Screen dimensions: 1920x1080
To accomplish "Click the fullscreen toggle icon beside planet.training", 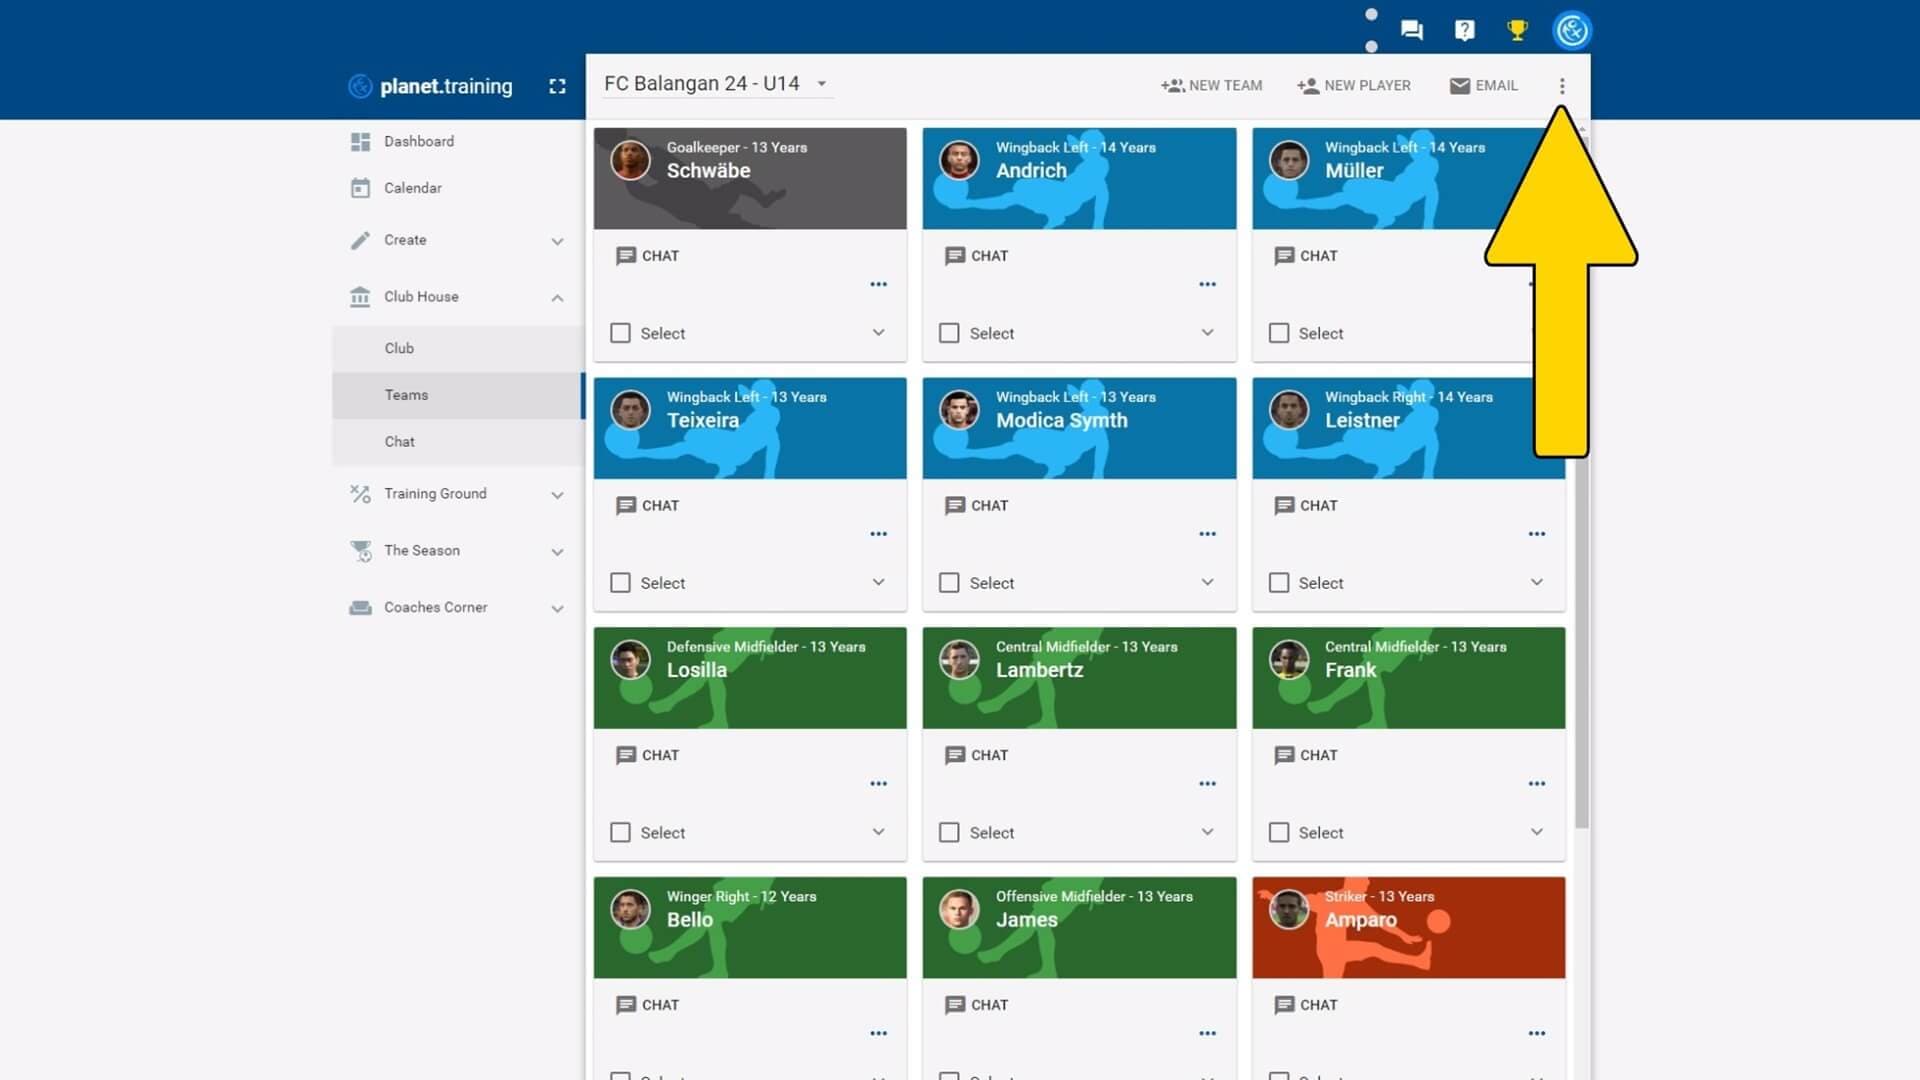I will point(557,86).
